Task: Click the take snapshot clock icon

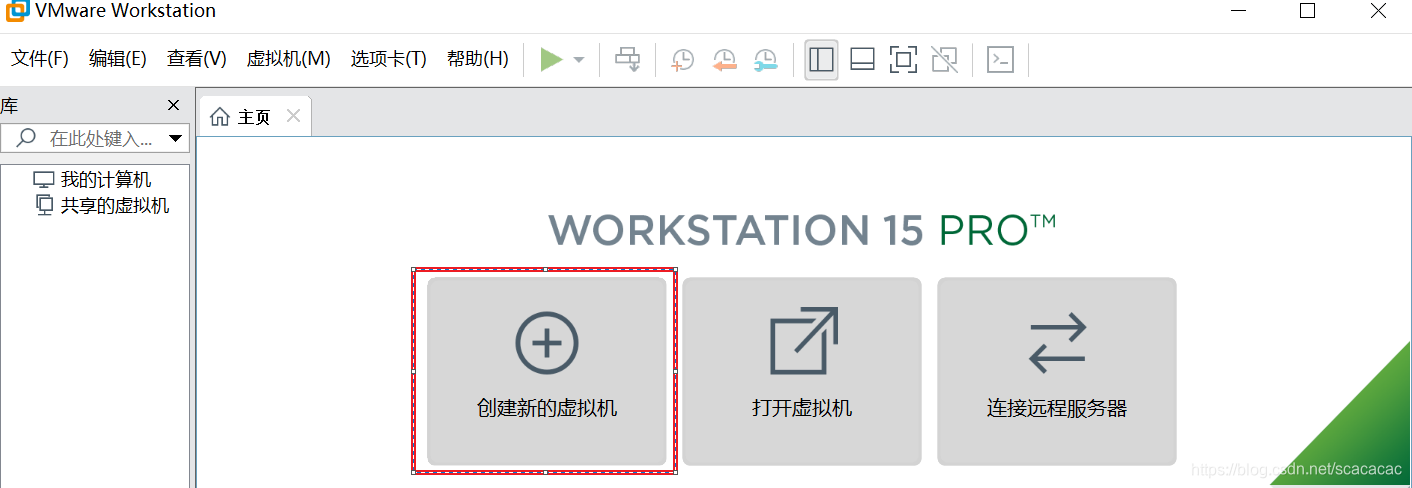Action: click(x=682, y=60)
